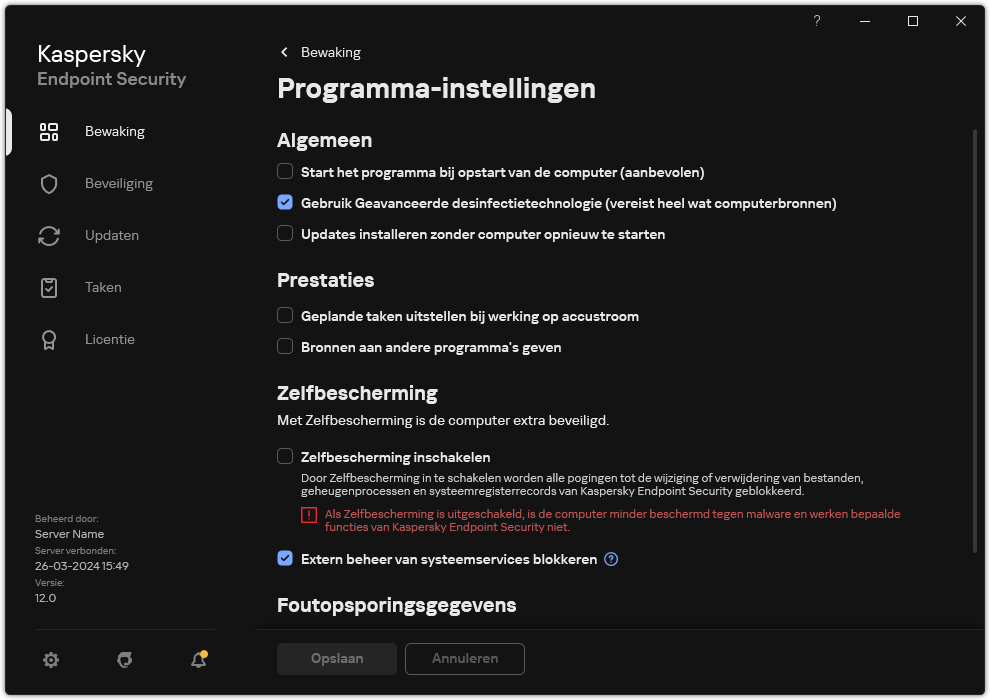Click the Annuleren button

pyautogui.click(x=464, y=659)
